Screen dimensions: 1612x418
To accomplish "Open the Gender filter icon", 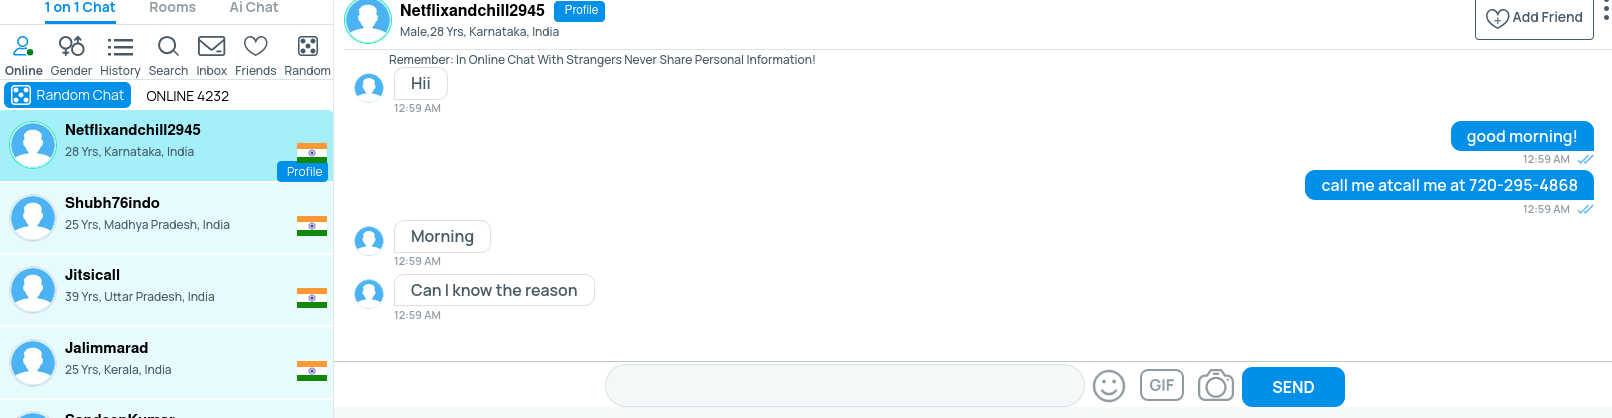I will 71,46.
